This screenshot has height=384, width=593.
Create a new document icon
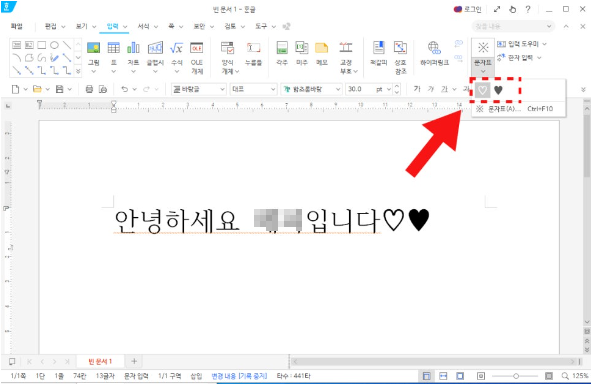click(x=15, y=89)
